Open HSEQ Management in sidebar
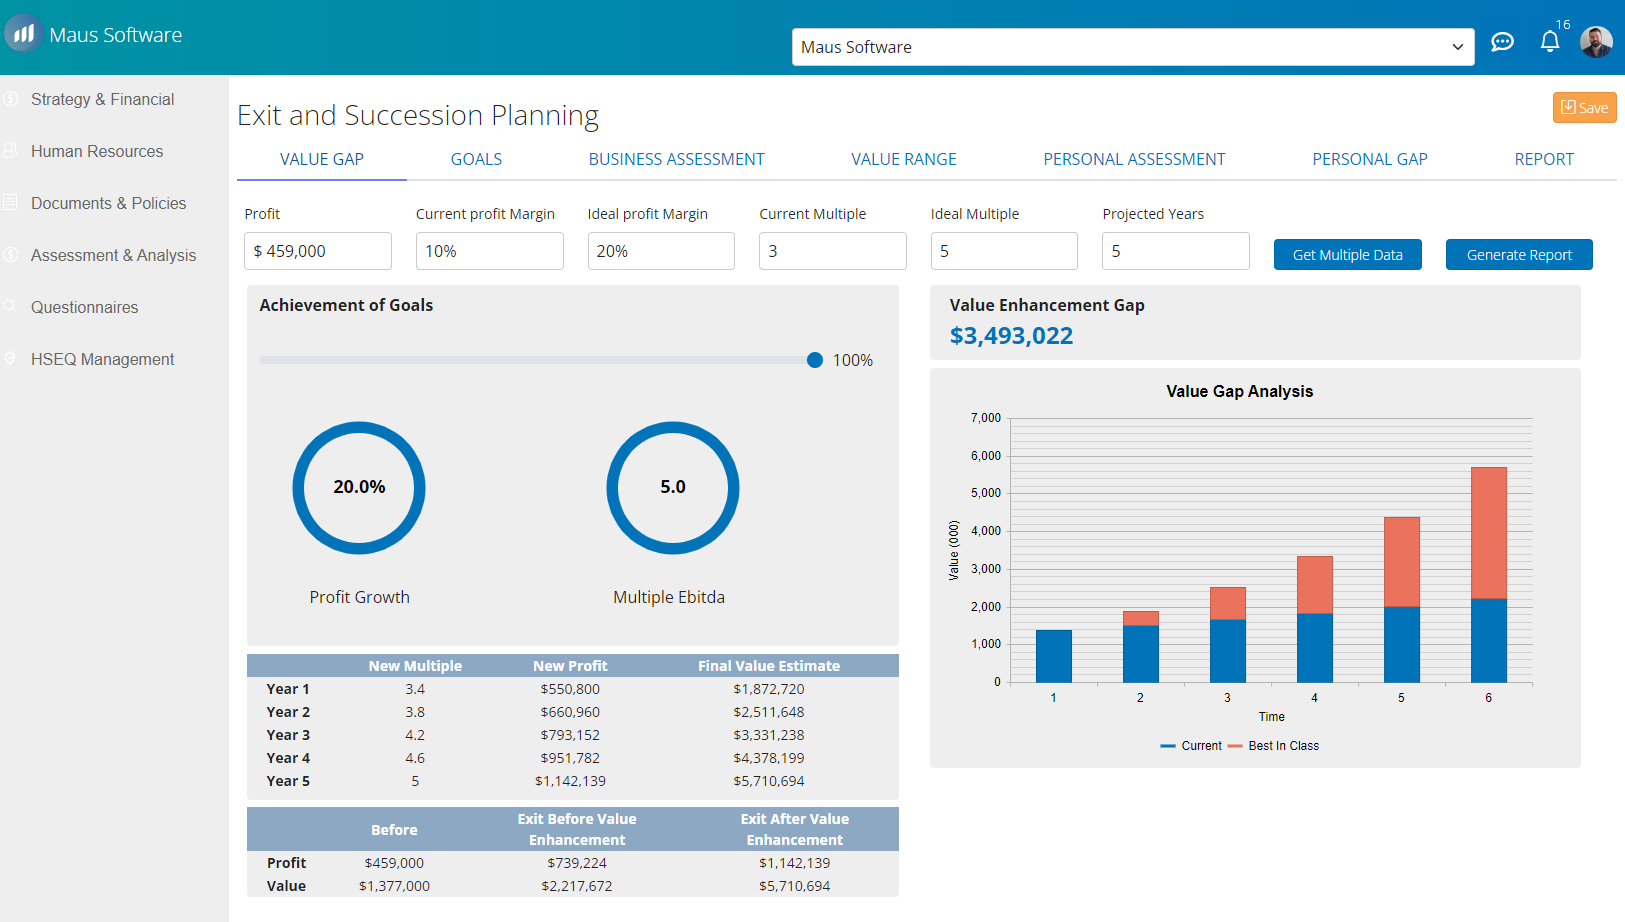 point(102,360)
